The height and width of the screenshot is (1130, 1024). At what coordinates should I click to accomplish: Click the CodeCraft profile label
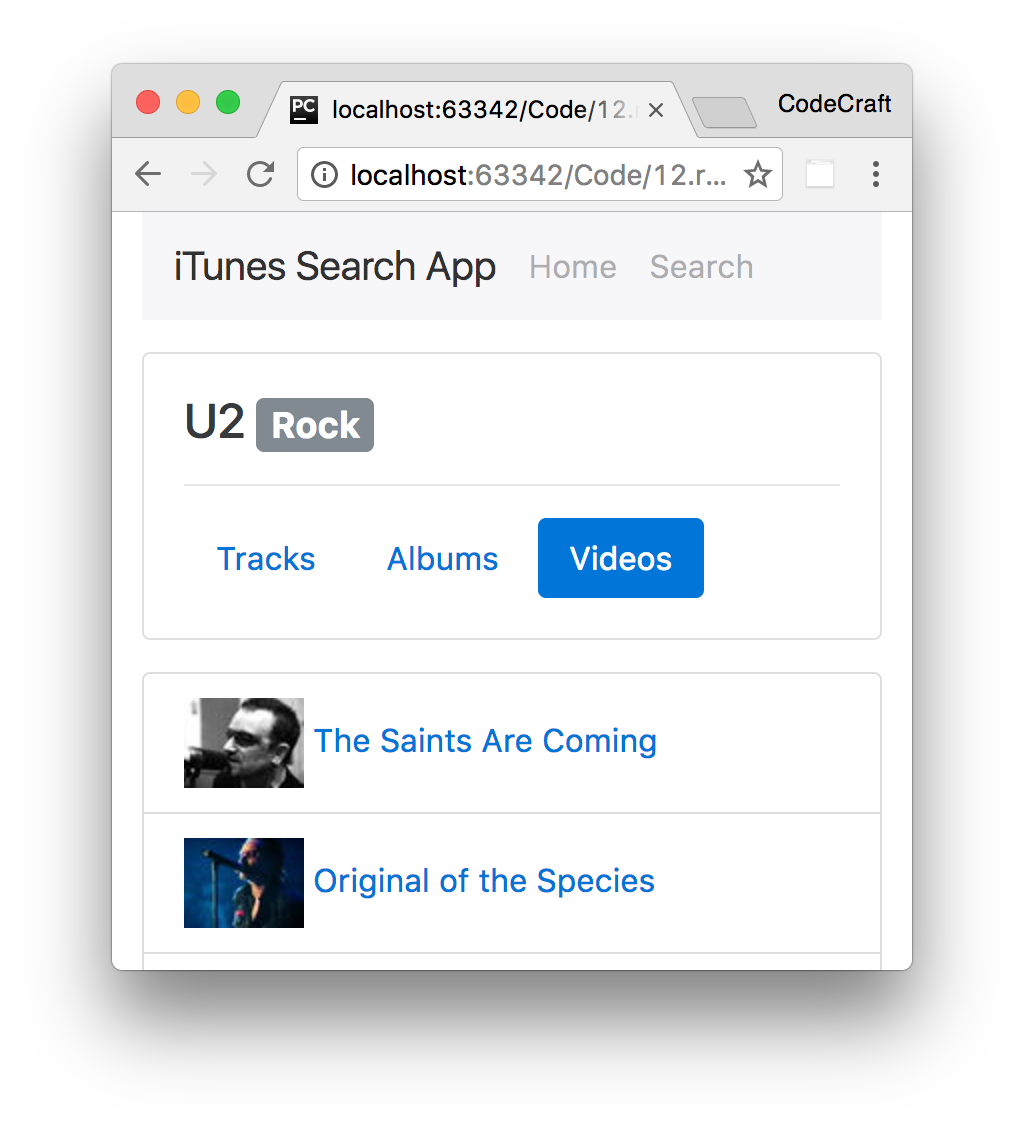click(834, 104)
